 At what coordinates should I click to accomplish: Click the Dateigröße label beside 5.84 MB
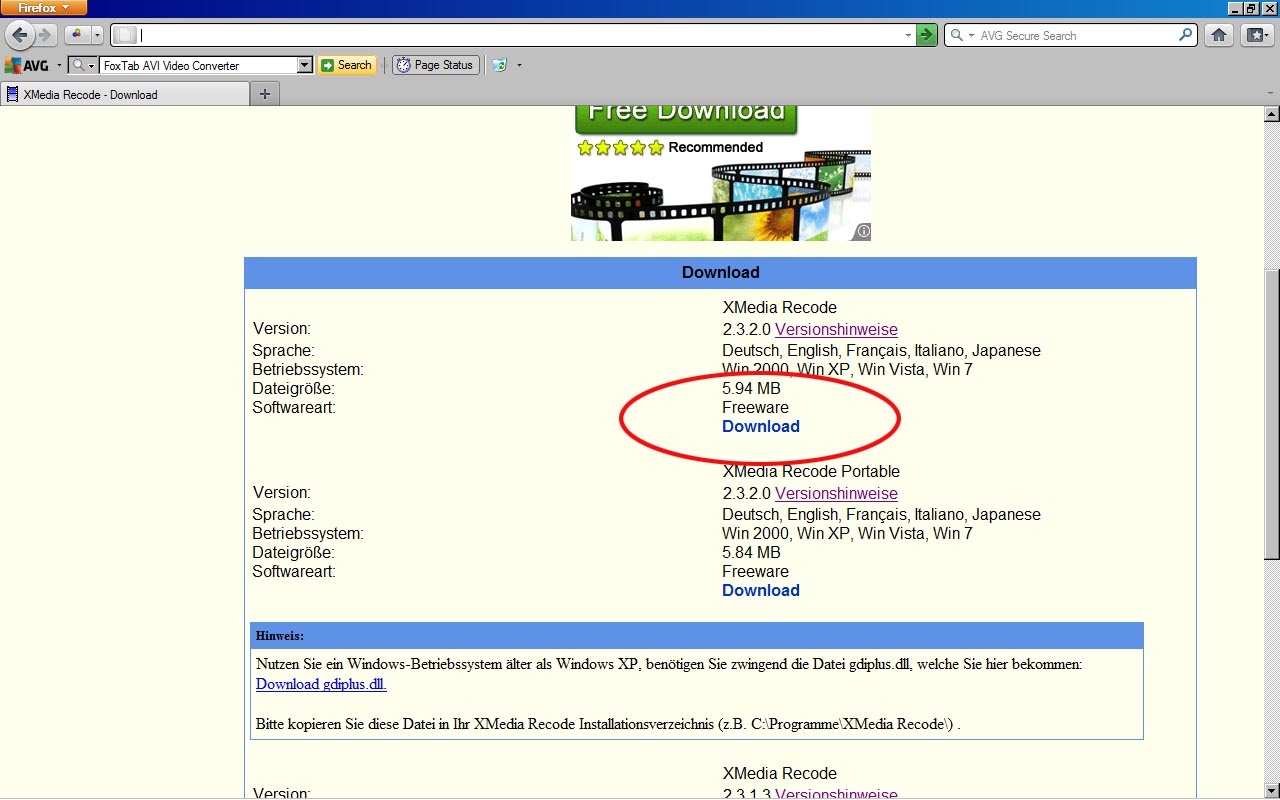(x=293, y=552)
